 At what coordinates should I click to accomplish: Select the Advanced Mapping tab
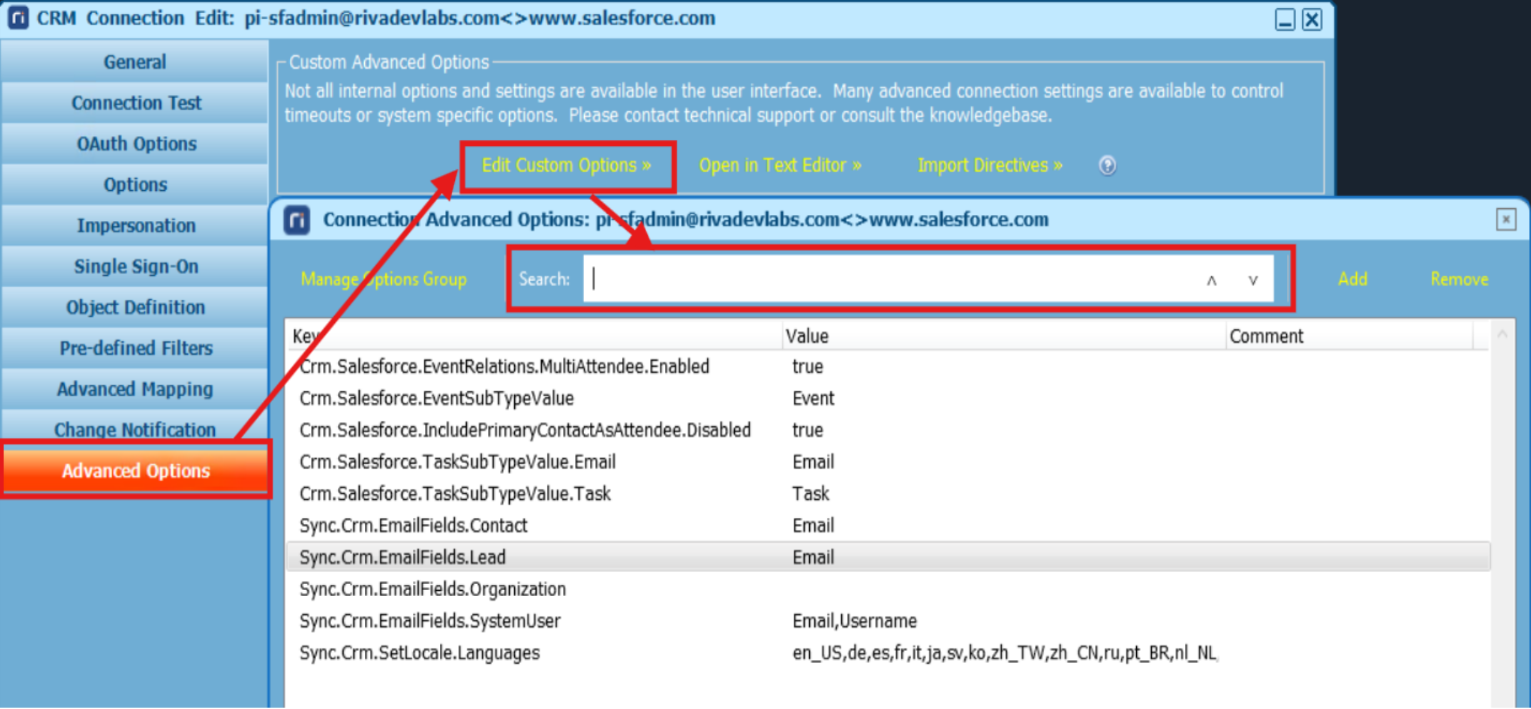[135, 390]
